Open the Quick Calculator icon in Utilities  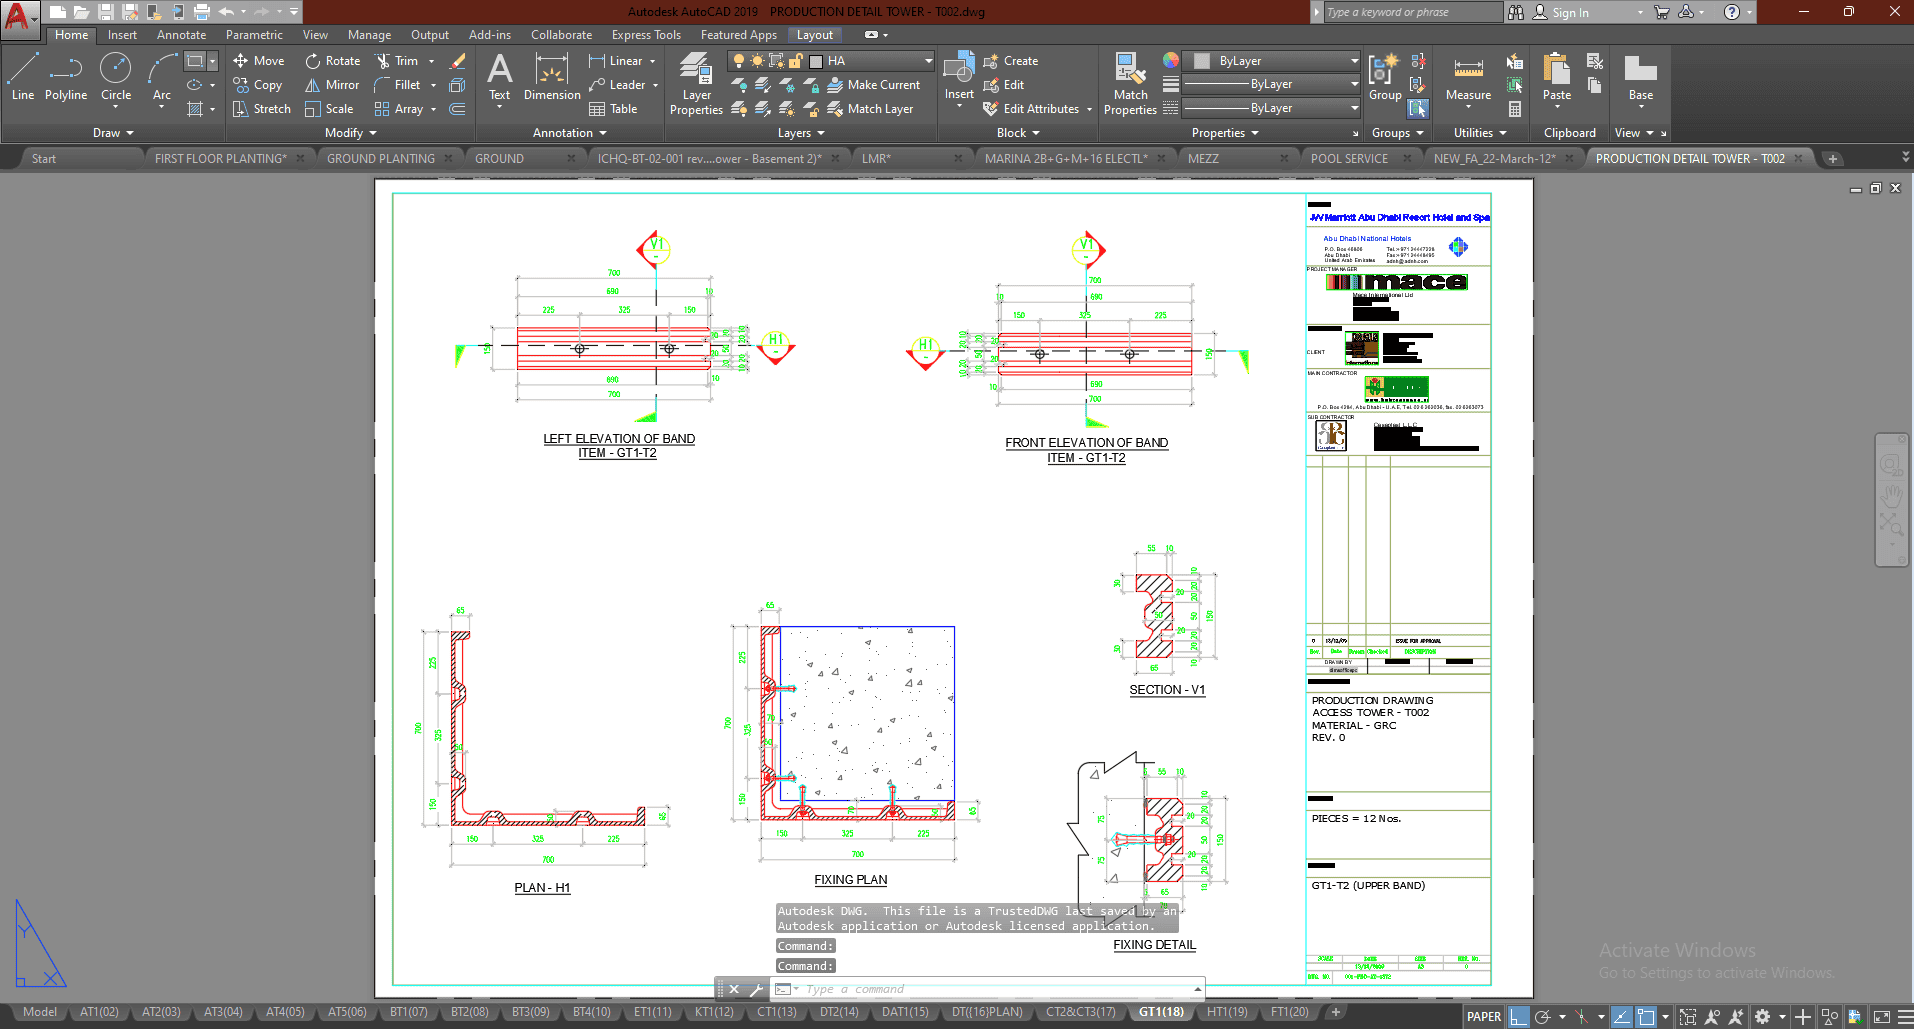[1515, 109]
